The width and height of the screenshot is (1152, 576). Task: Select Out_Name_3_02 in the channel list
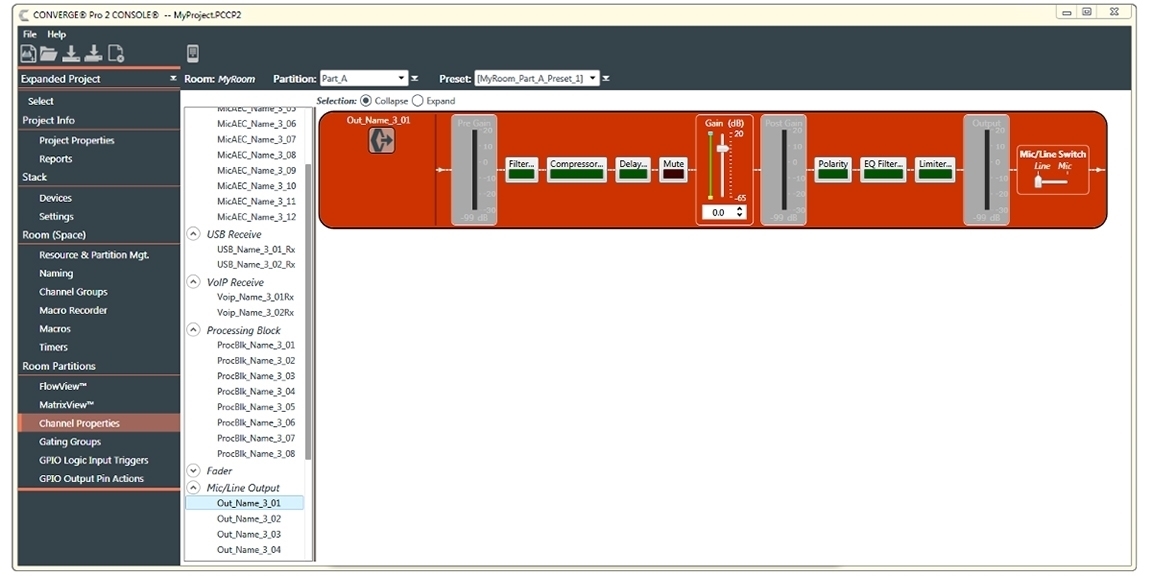click(x=248, y=519)
